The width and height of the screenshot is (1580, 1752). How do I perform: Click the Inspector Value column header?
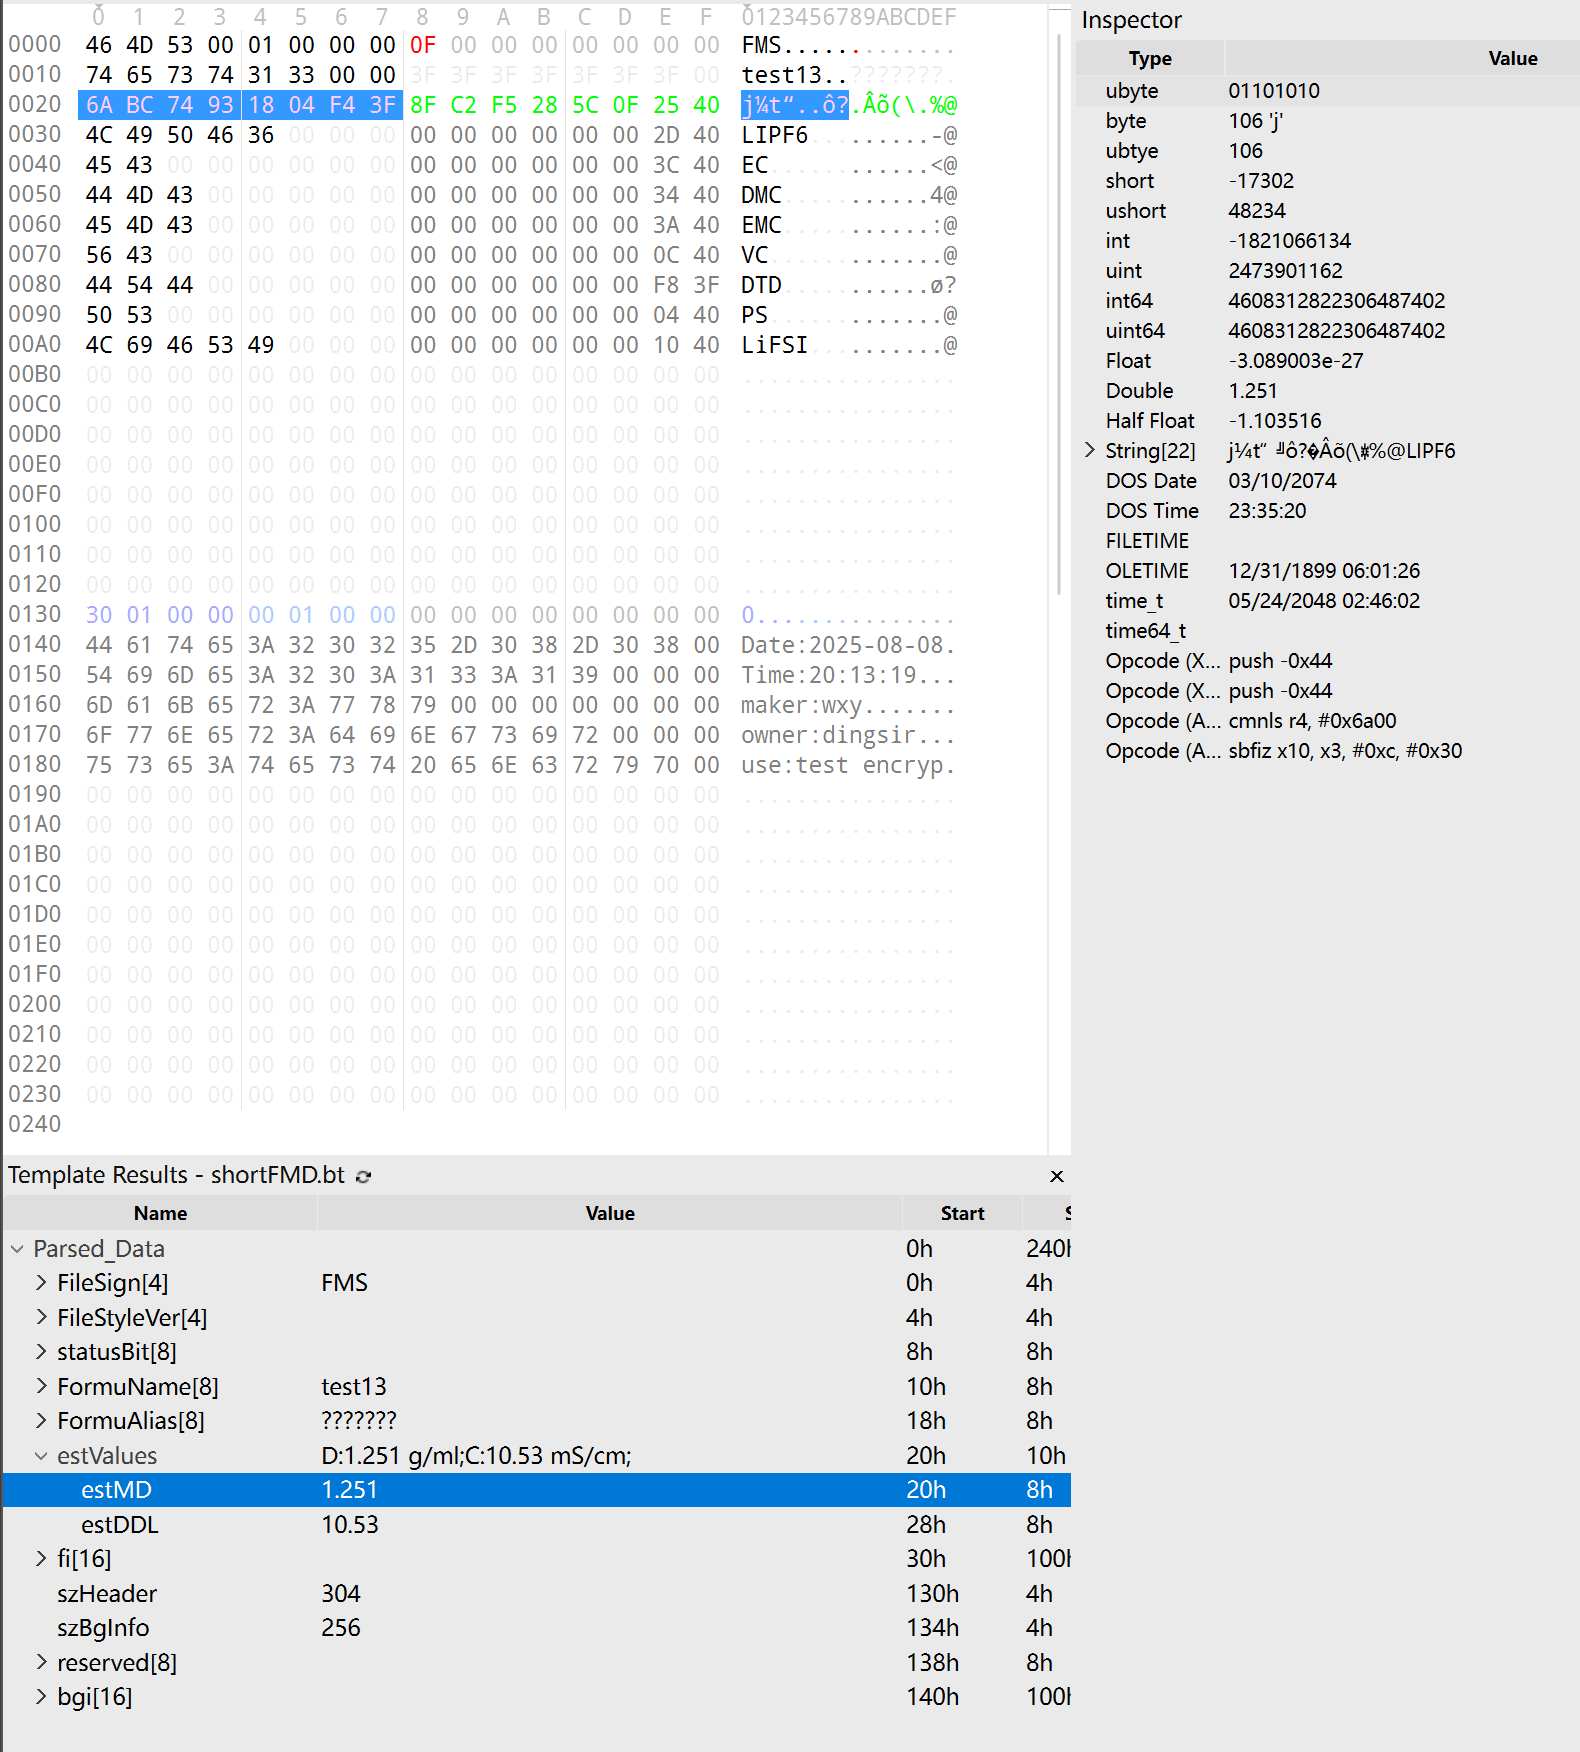click(x=1402, y=59)
